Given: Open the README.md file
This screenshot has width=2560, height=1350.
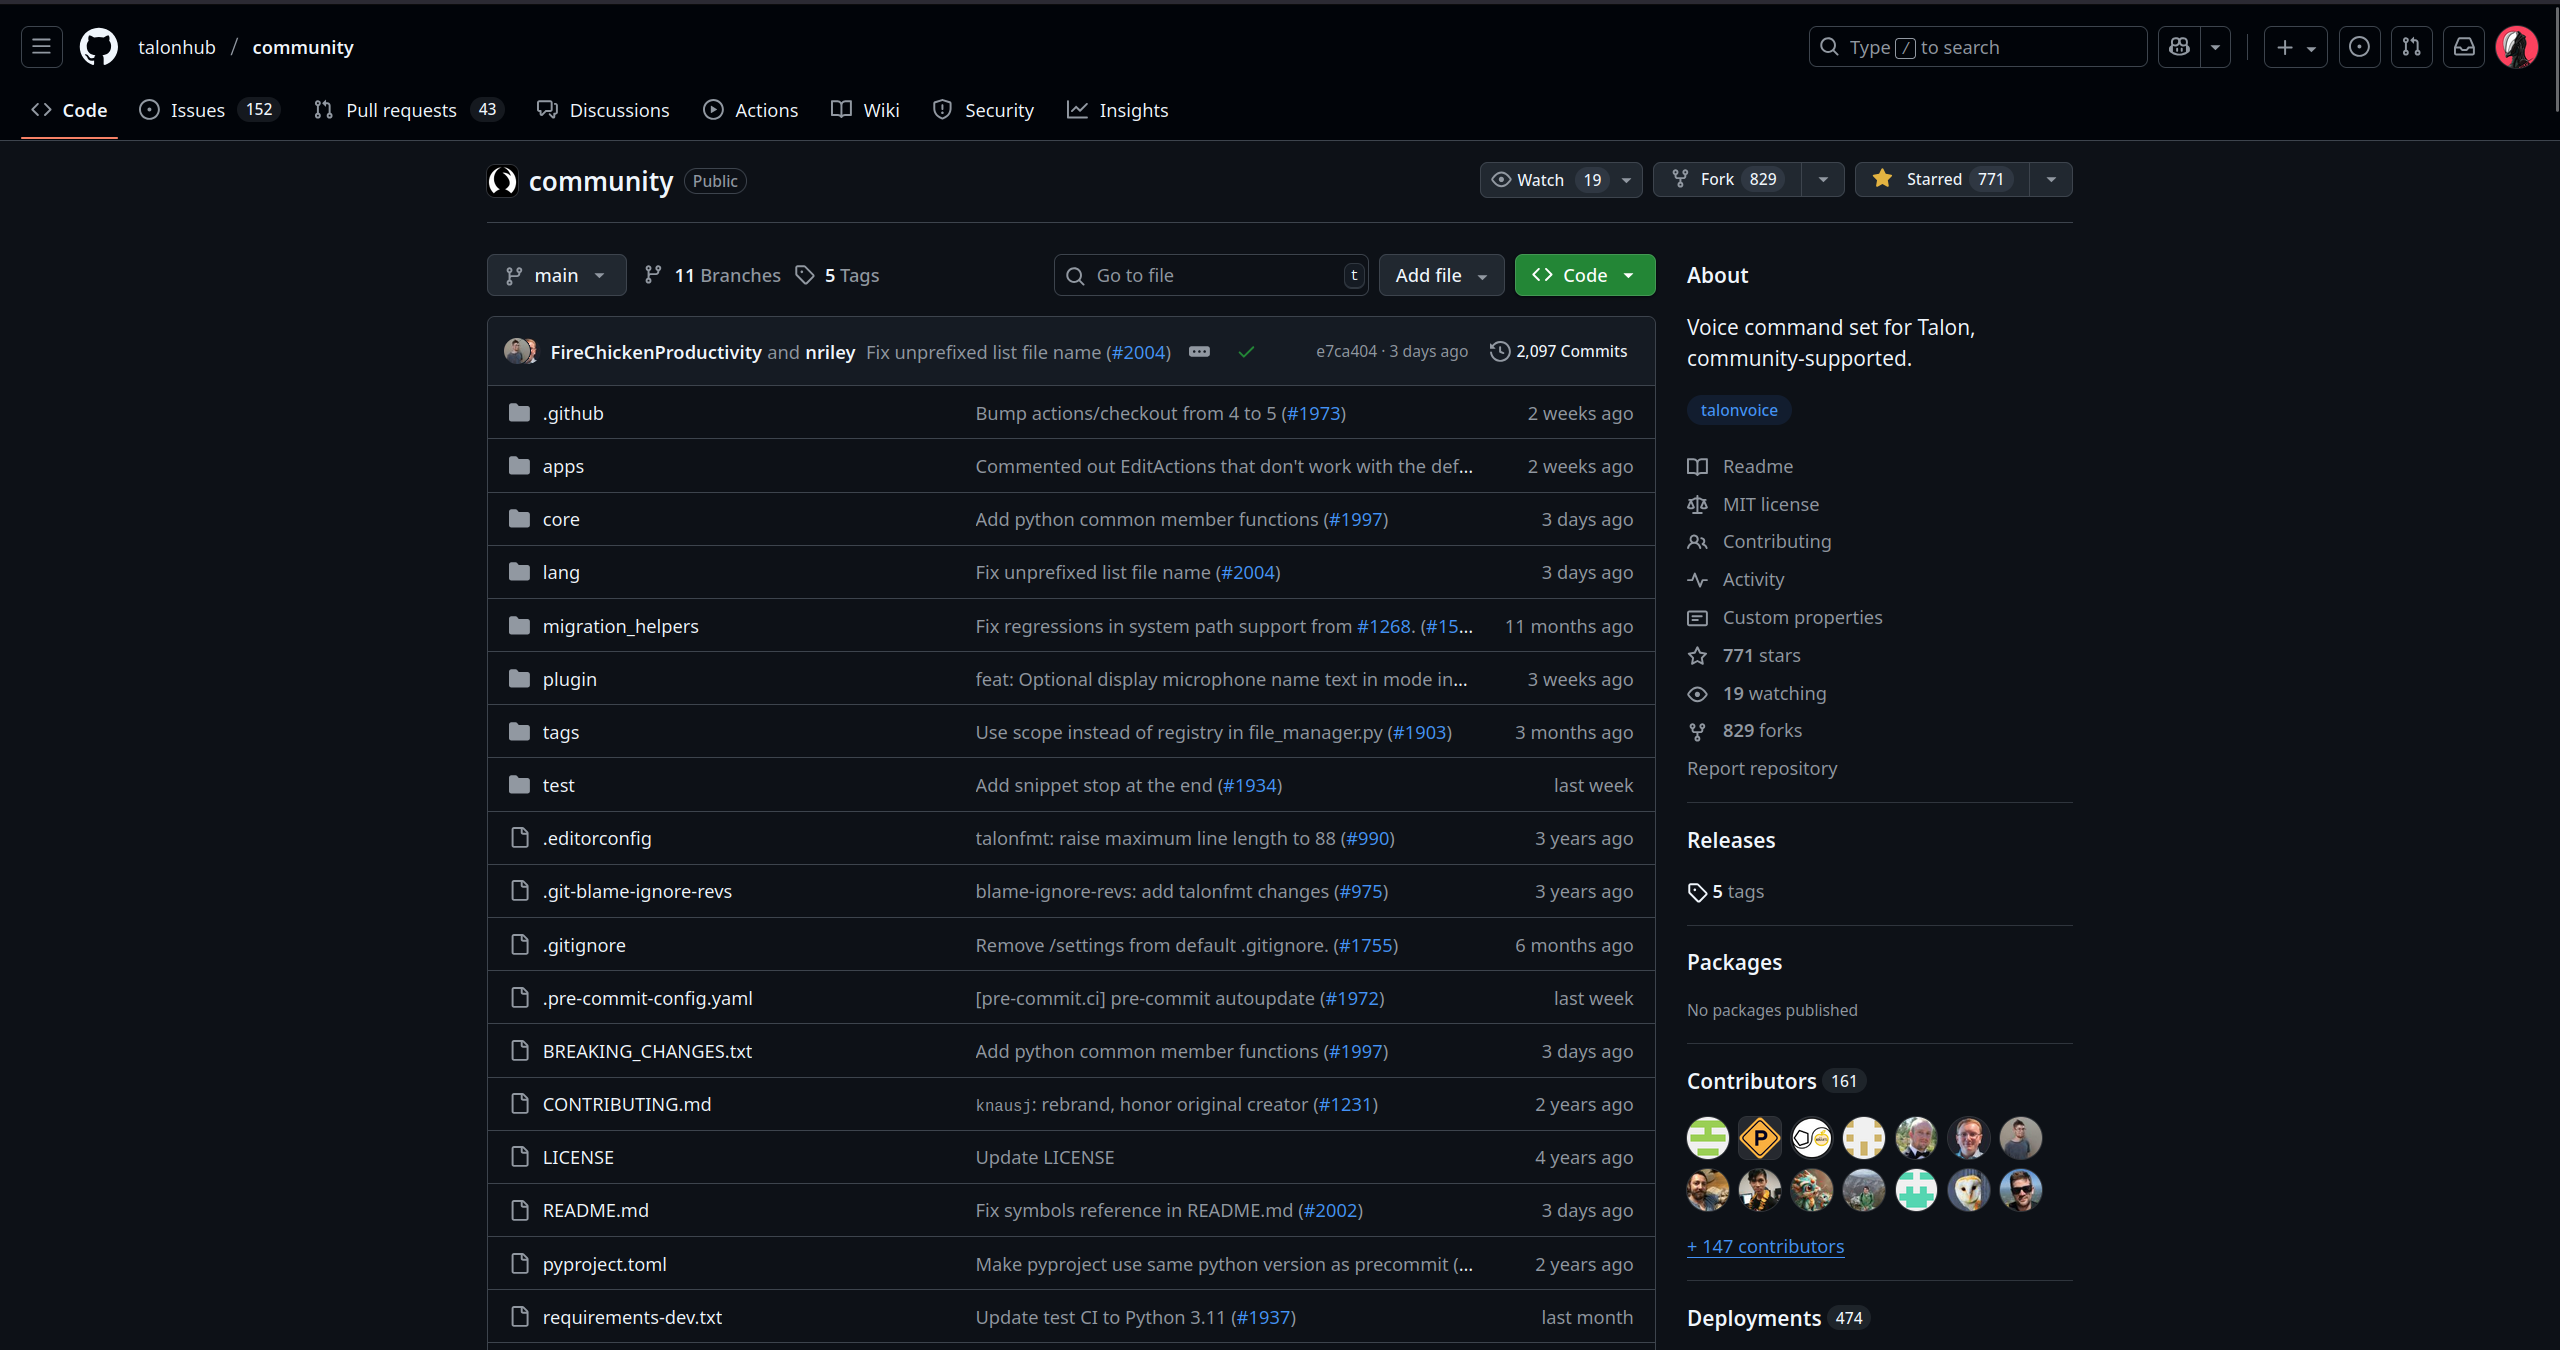Looking at the screenshot, I should [x=596, y=1211].
